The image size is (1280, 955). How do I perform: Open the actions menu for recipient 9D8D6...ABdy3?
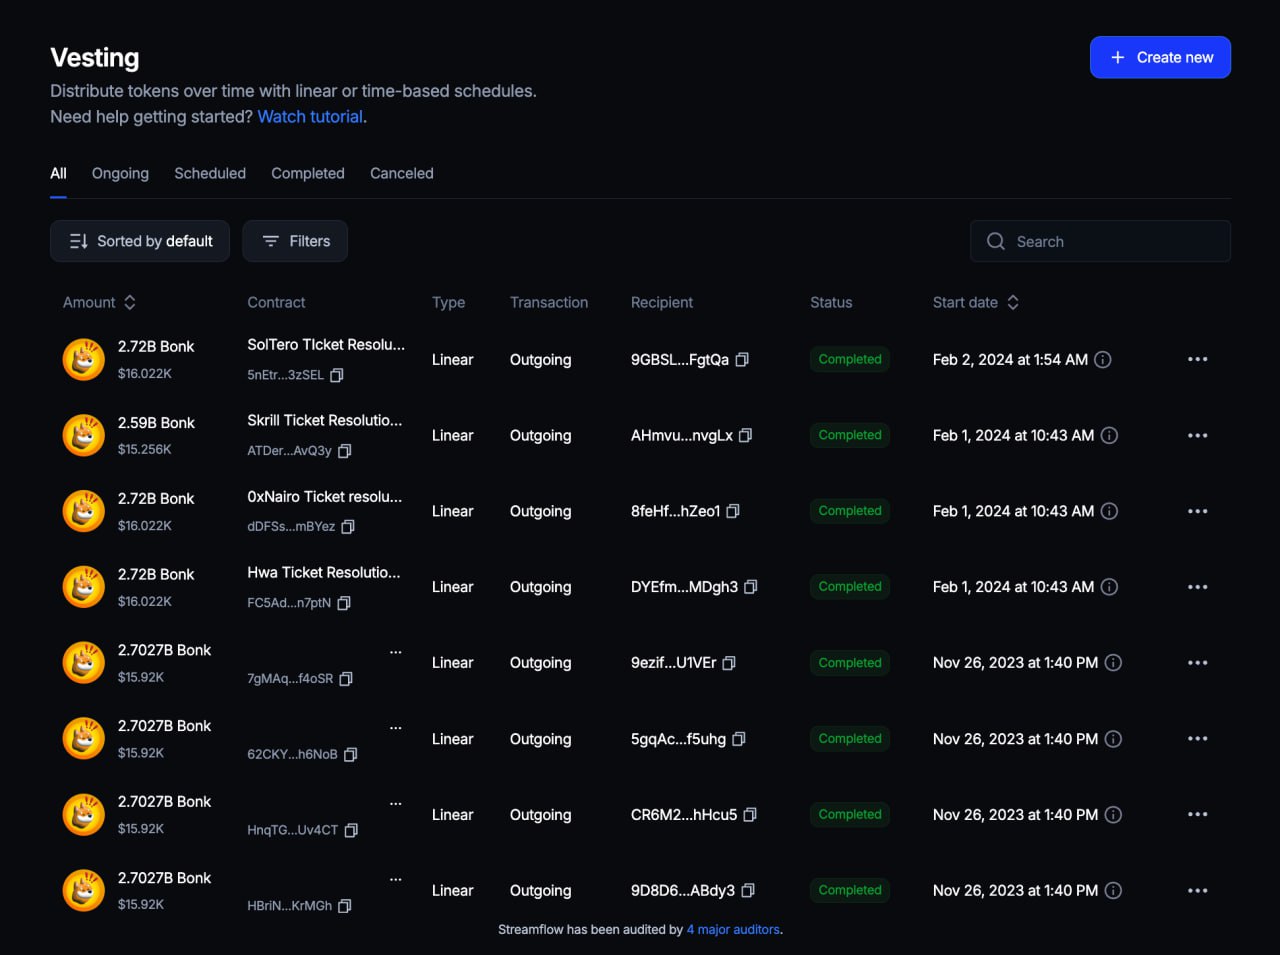[x=1198, y=890]
